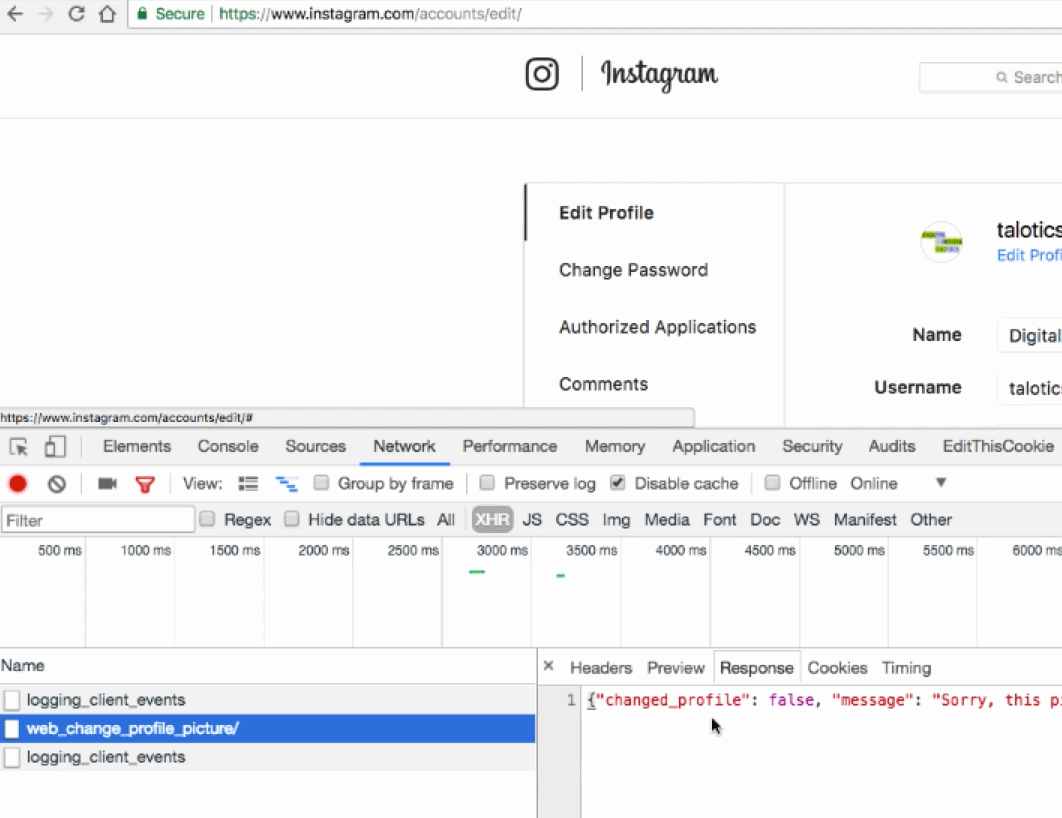Reload the page with the refresh icon
The height and width of the screenshot is (818, 1062).
tap(74, 15)
